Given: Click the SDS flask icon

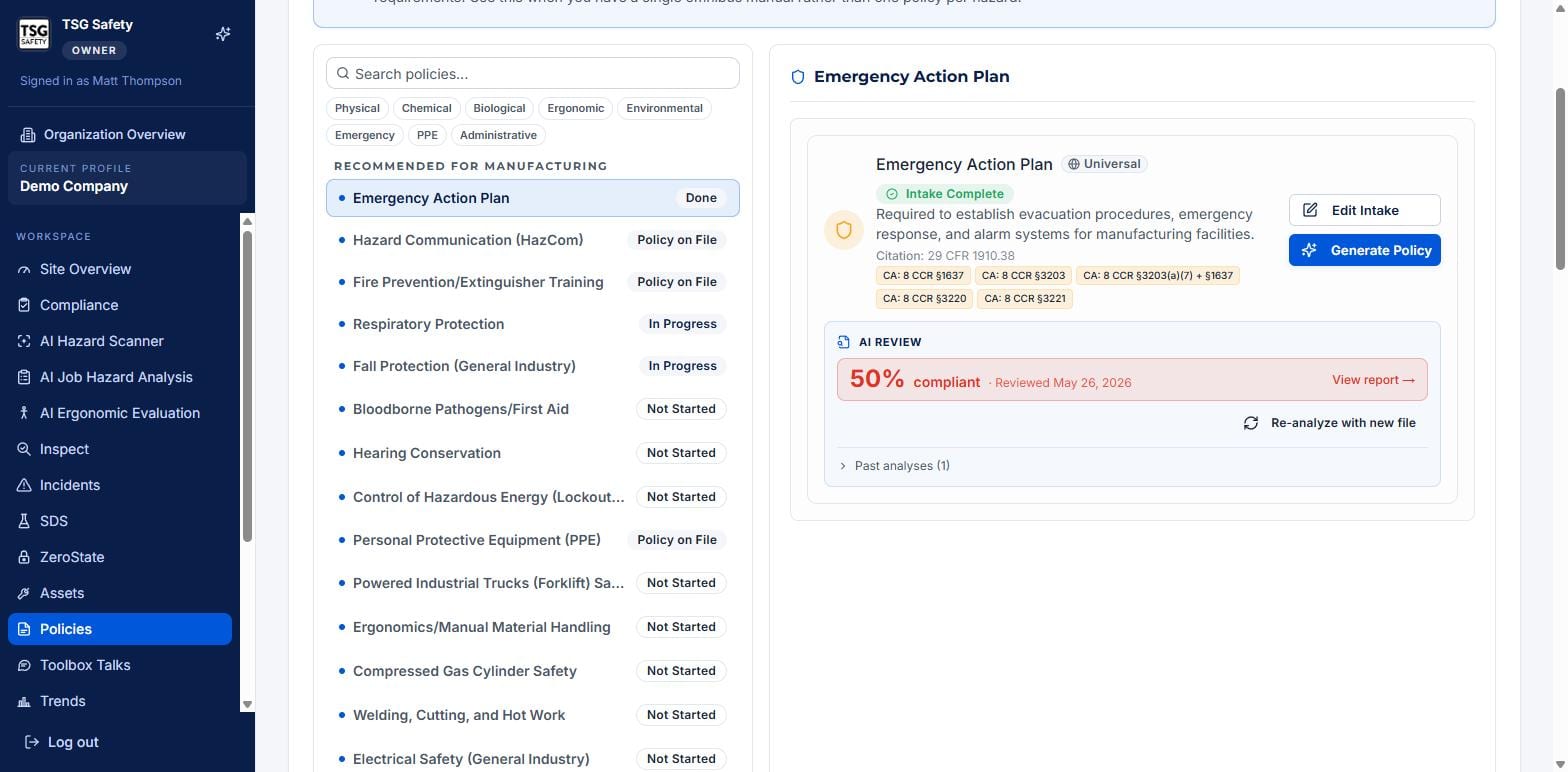Looking at the screenshot, I should coord(24,521).
